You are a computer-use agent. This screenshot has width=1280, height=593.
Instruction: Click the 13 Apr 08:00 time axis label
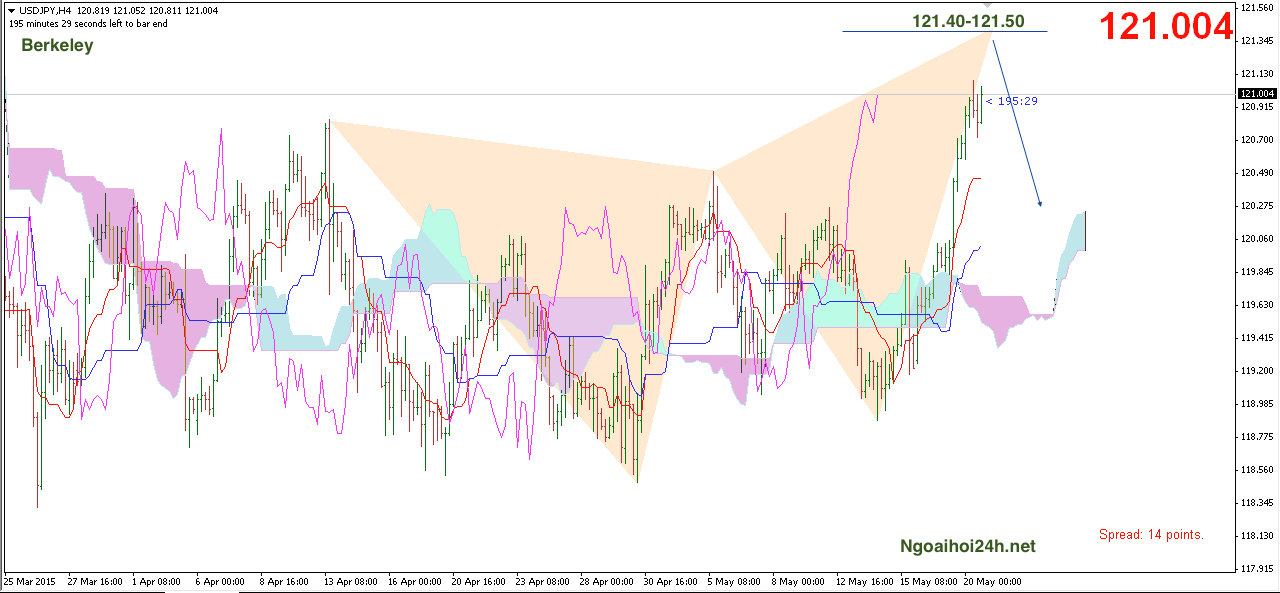click(x=351, y=581)
